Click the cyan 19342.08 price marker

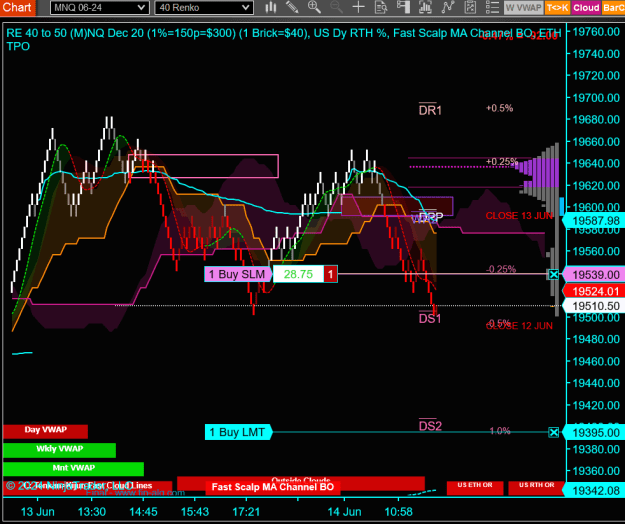[596, 491]
